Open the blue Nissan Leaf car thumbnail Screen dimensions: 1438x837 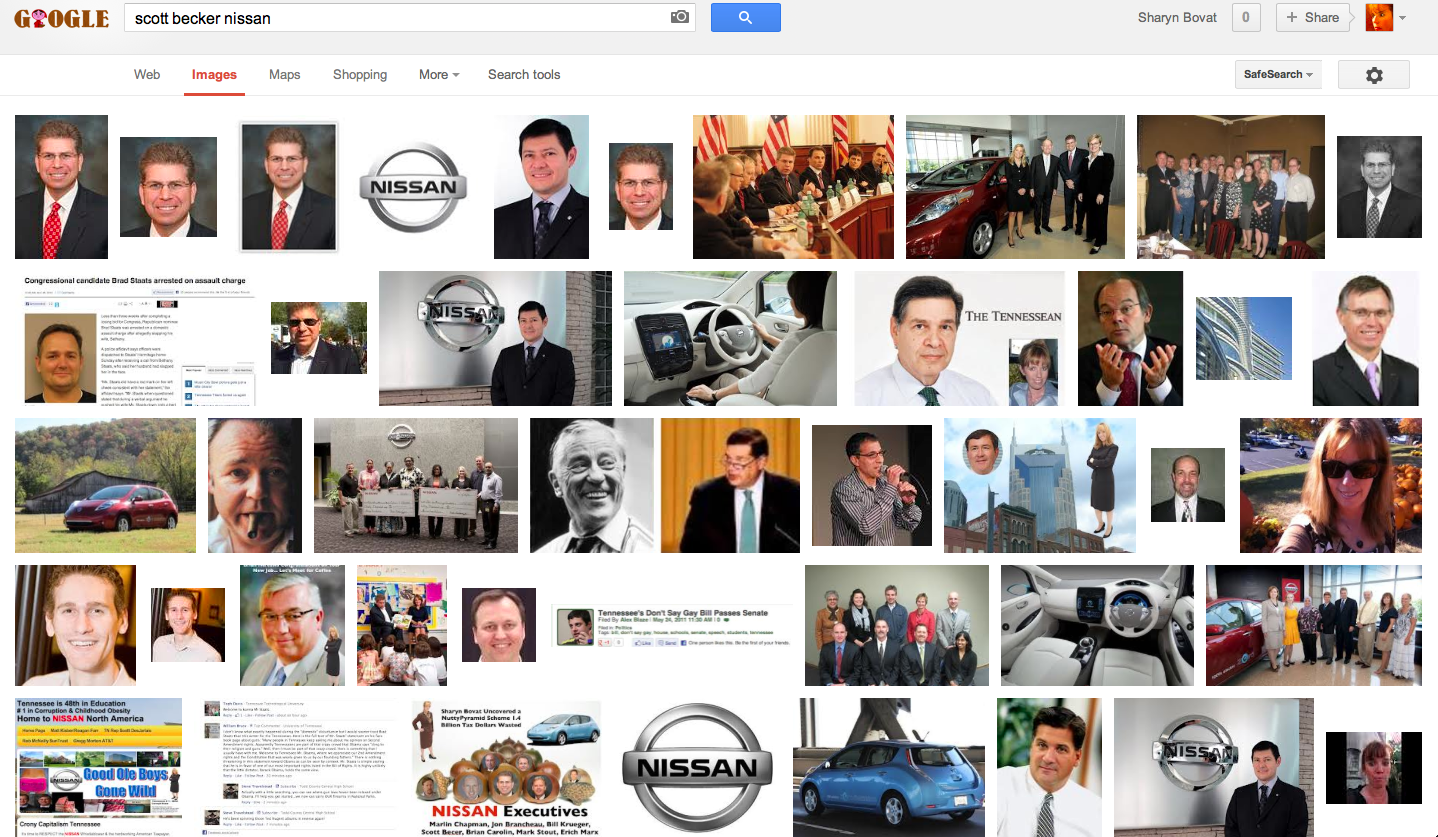coord(890,767)
